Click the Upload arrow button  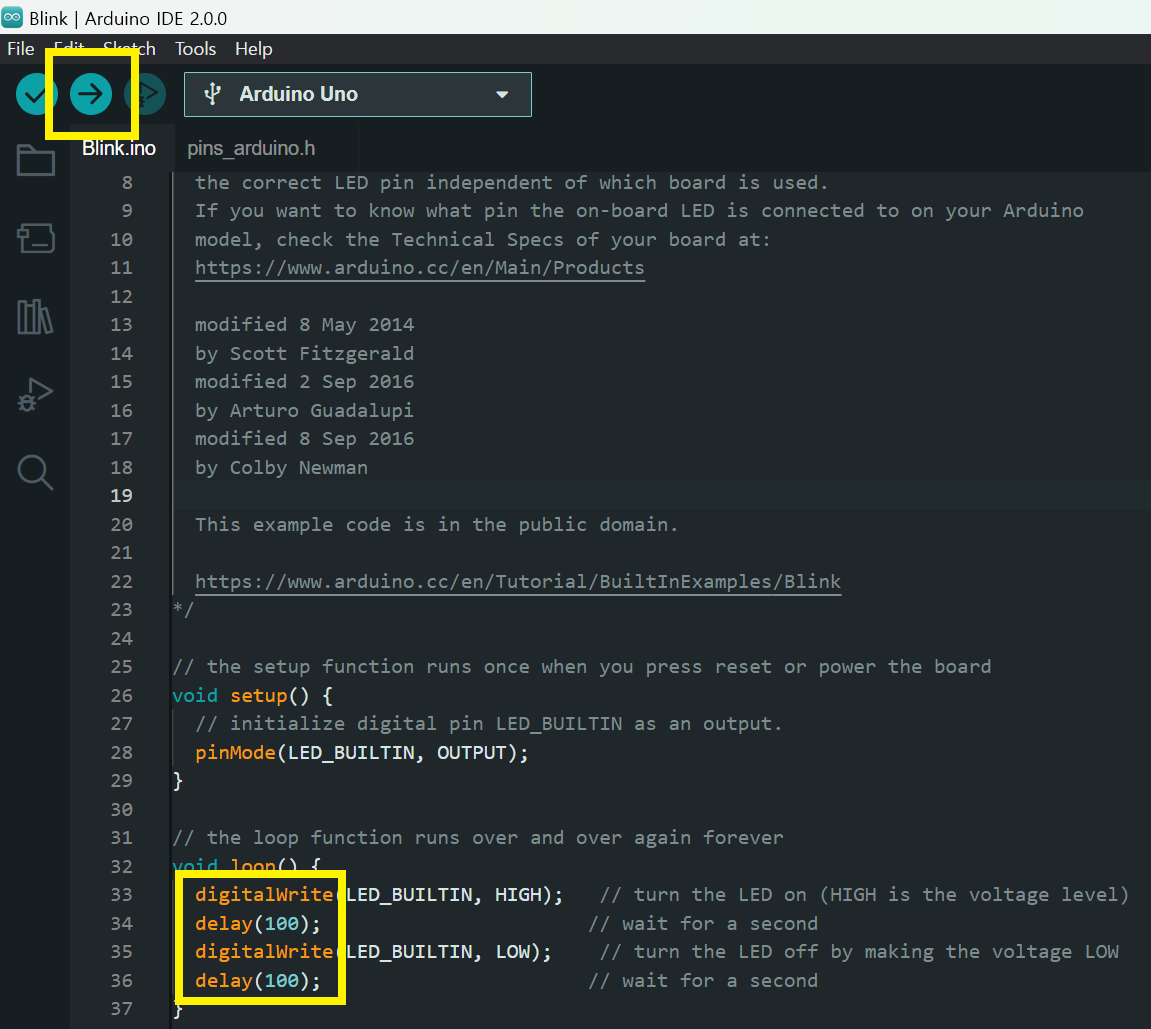[x=91, y=94]
